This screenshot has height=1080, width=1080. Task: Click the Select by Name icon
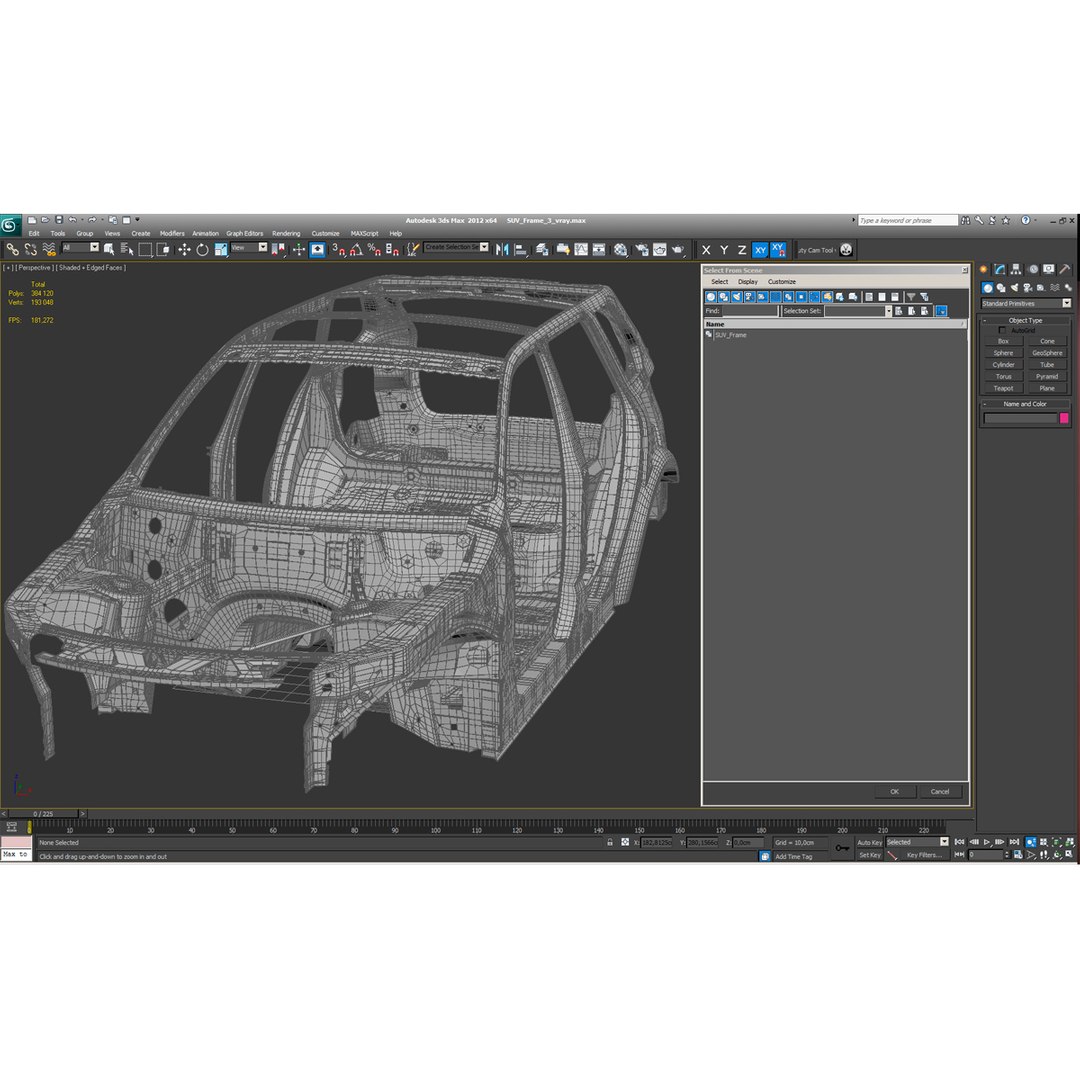coord(127,249)
